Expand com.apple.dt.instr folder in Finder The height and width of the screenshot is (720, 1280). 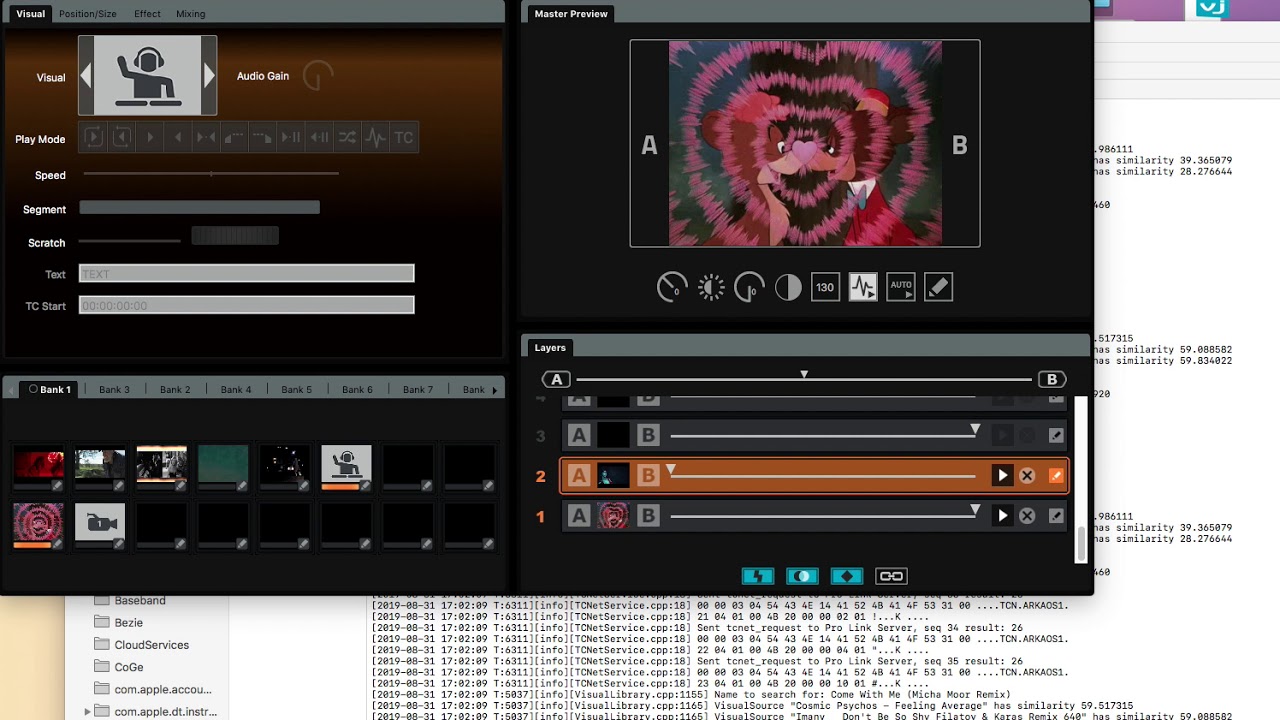(88, 712)
